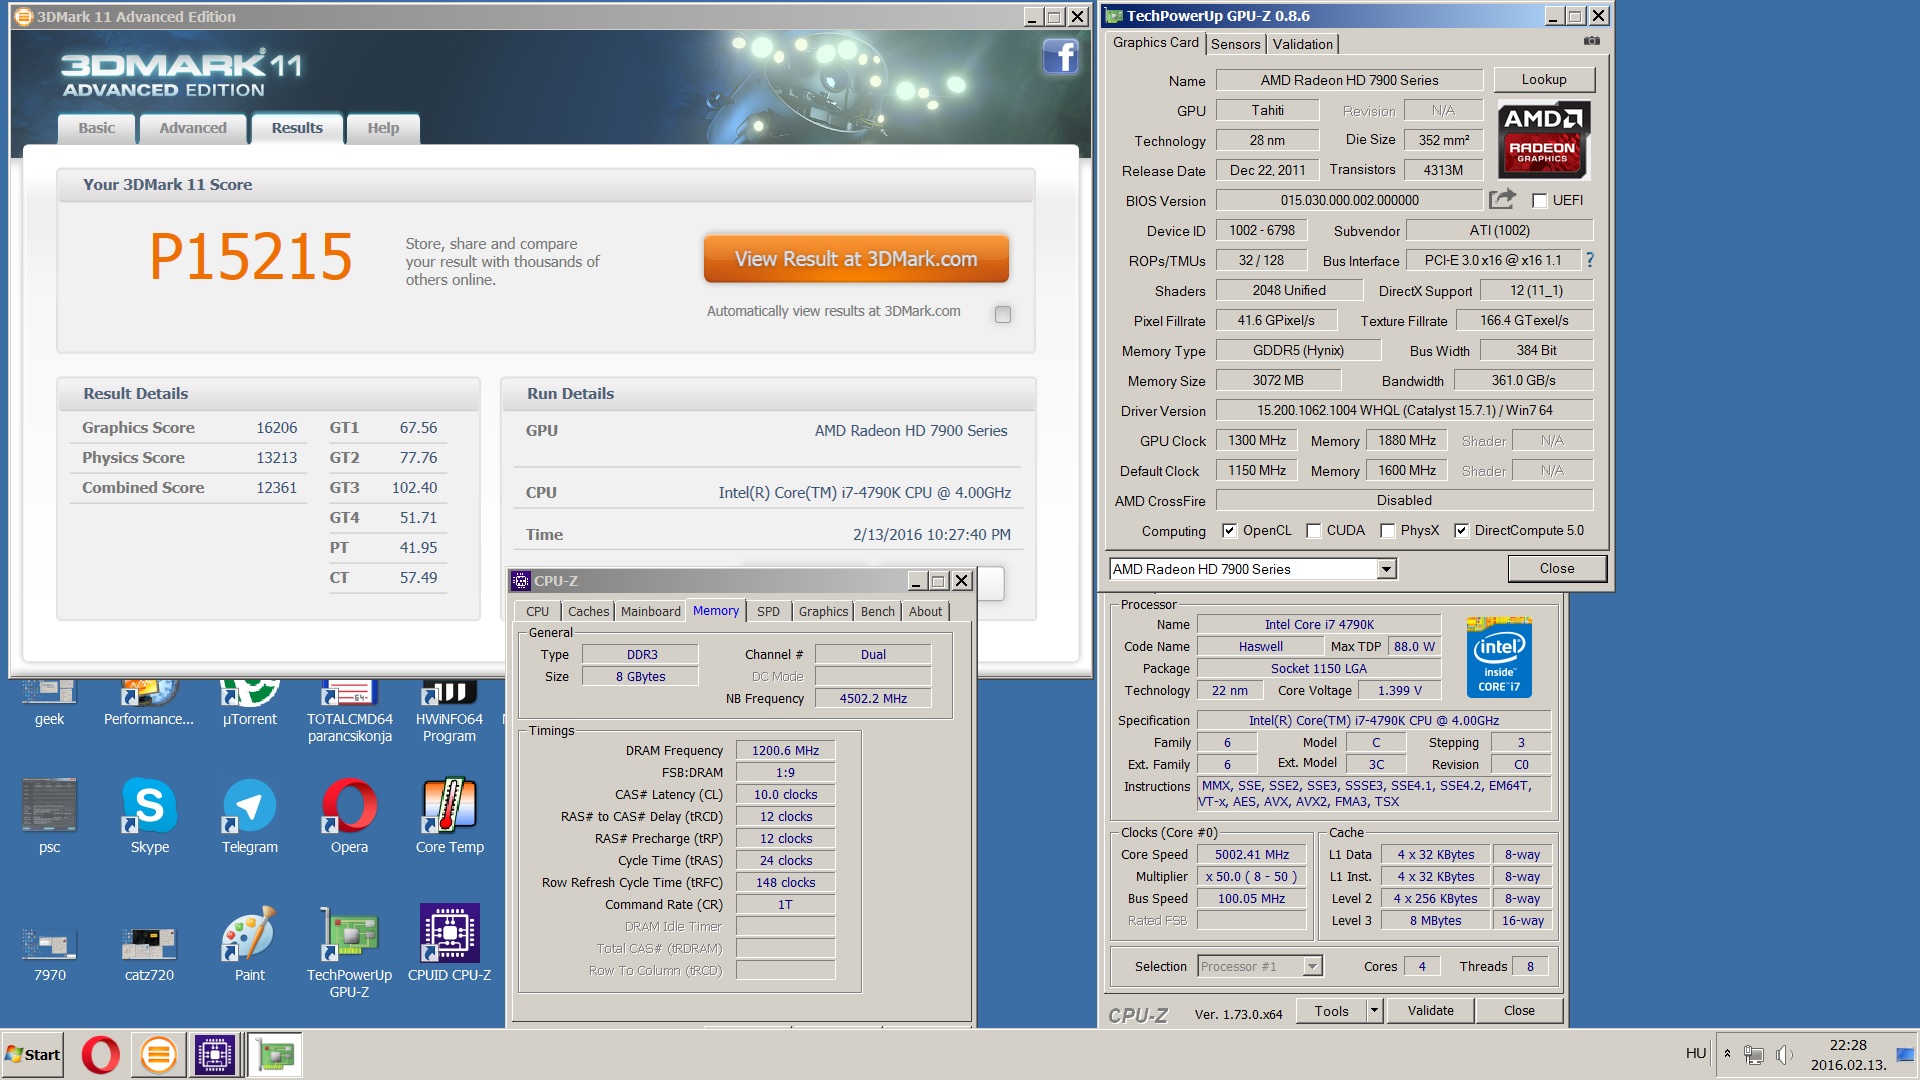
Task: Click the CPU-Z Tools button
Action: [x=1331, y=1011]
